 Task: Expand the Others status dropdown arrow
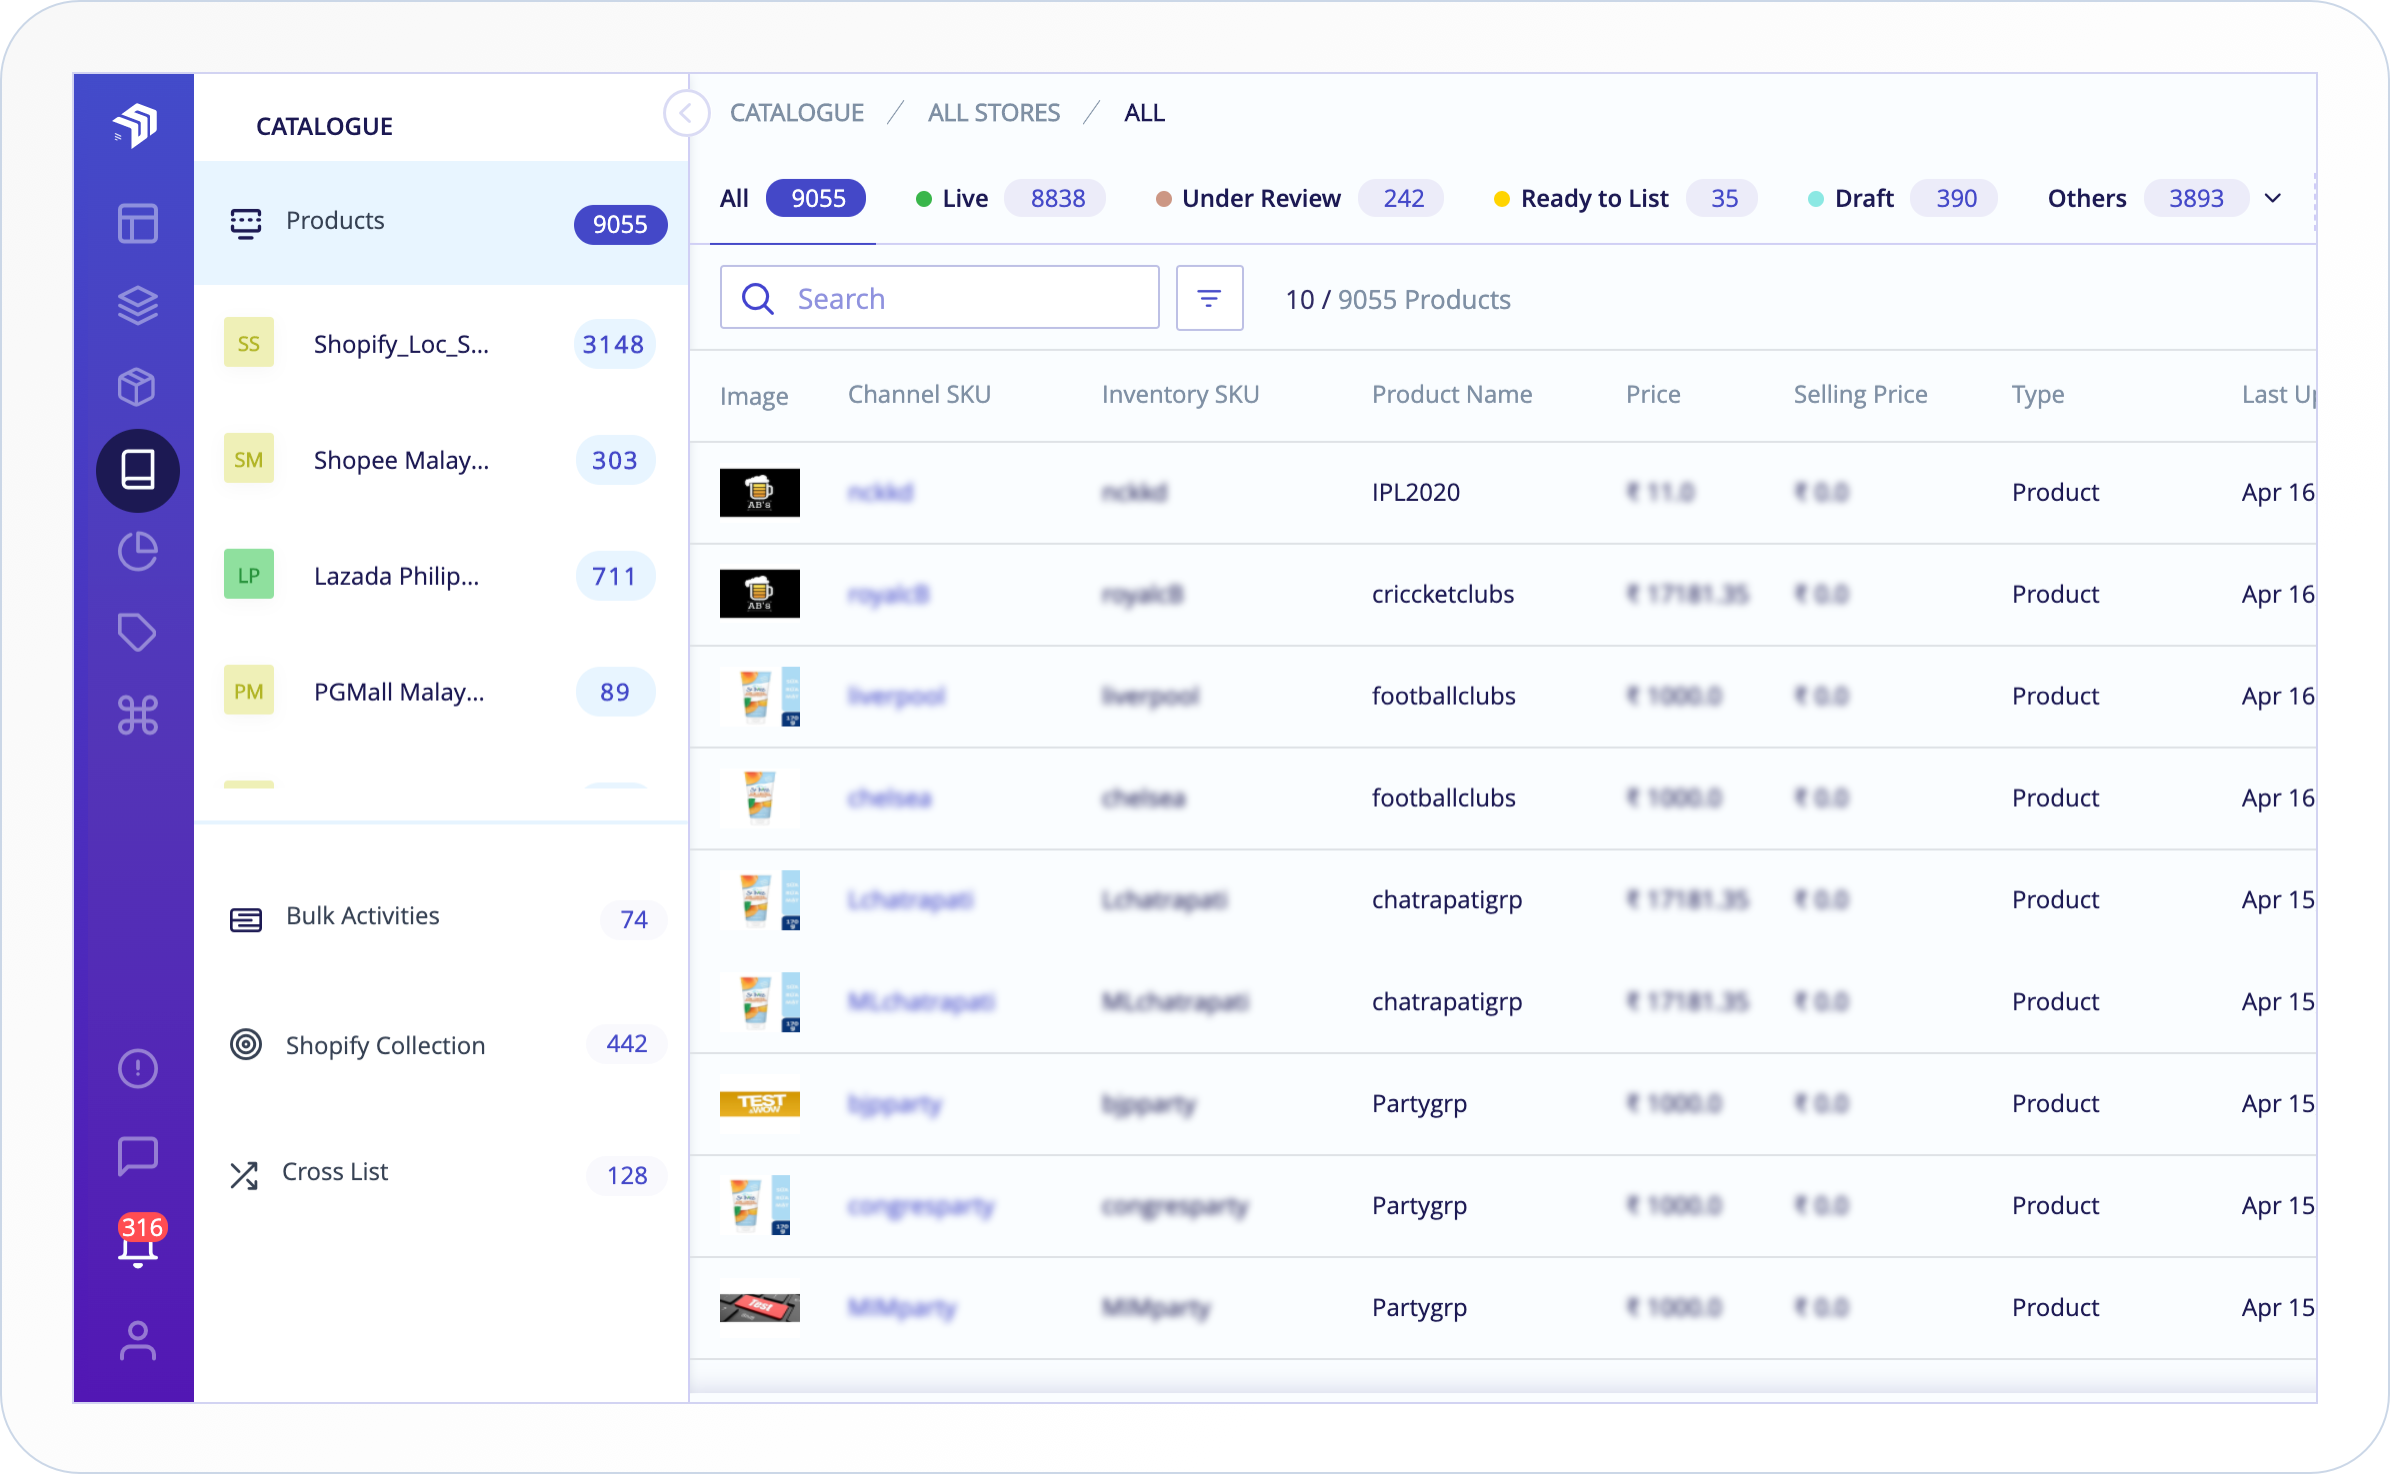point(2273,198)
